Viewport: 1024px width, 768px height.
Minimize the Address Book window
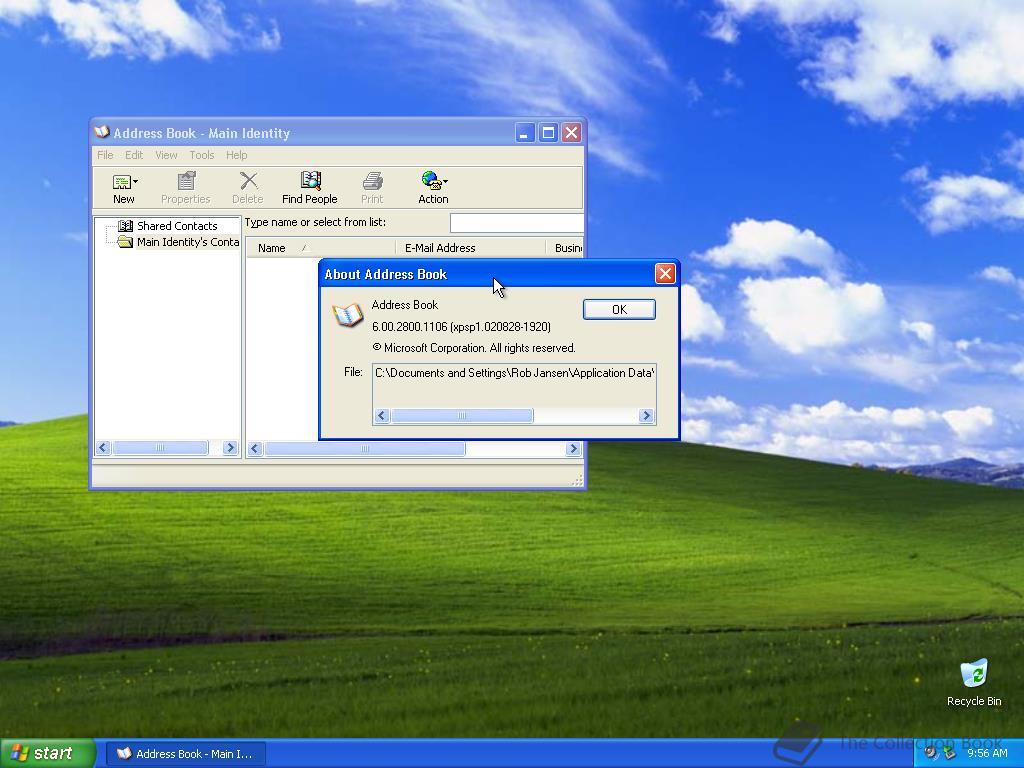[525, 133]
